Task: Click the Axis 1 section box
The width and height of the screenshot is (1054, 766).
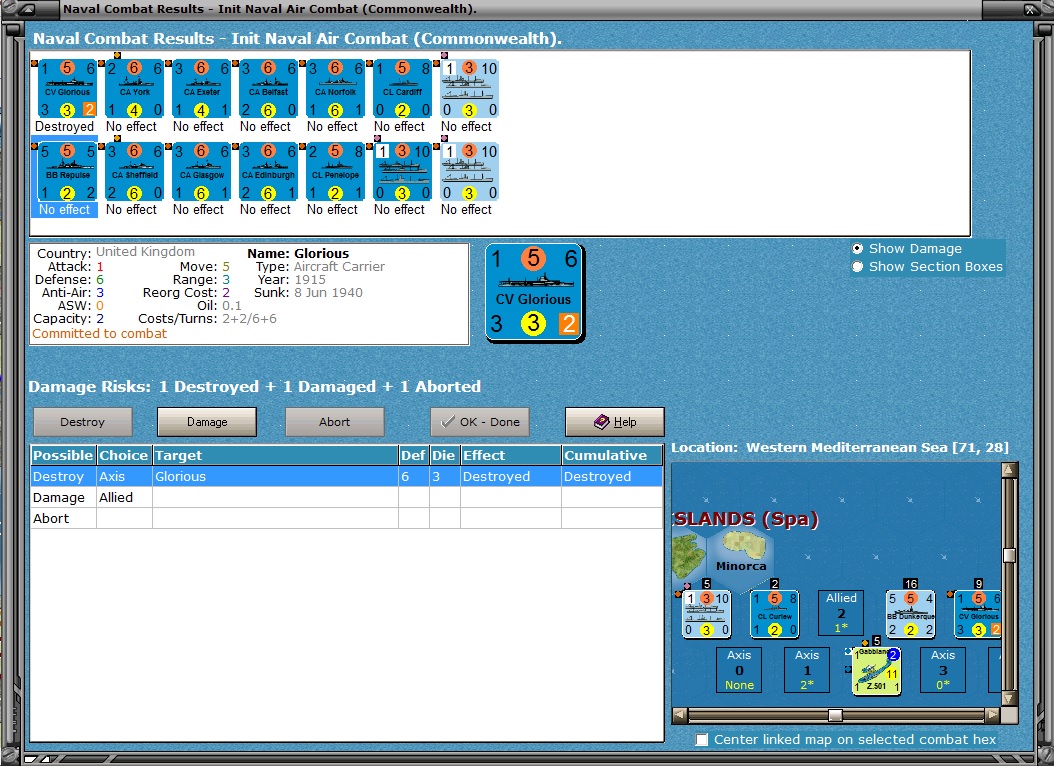Action: pyautogui.click(x=807, y=669)
